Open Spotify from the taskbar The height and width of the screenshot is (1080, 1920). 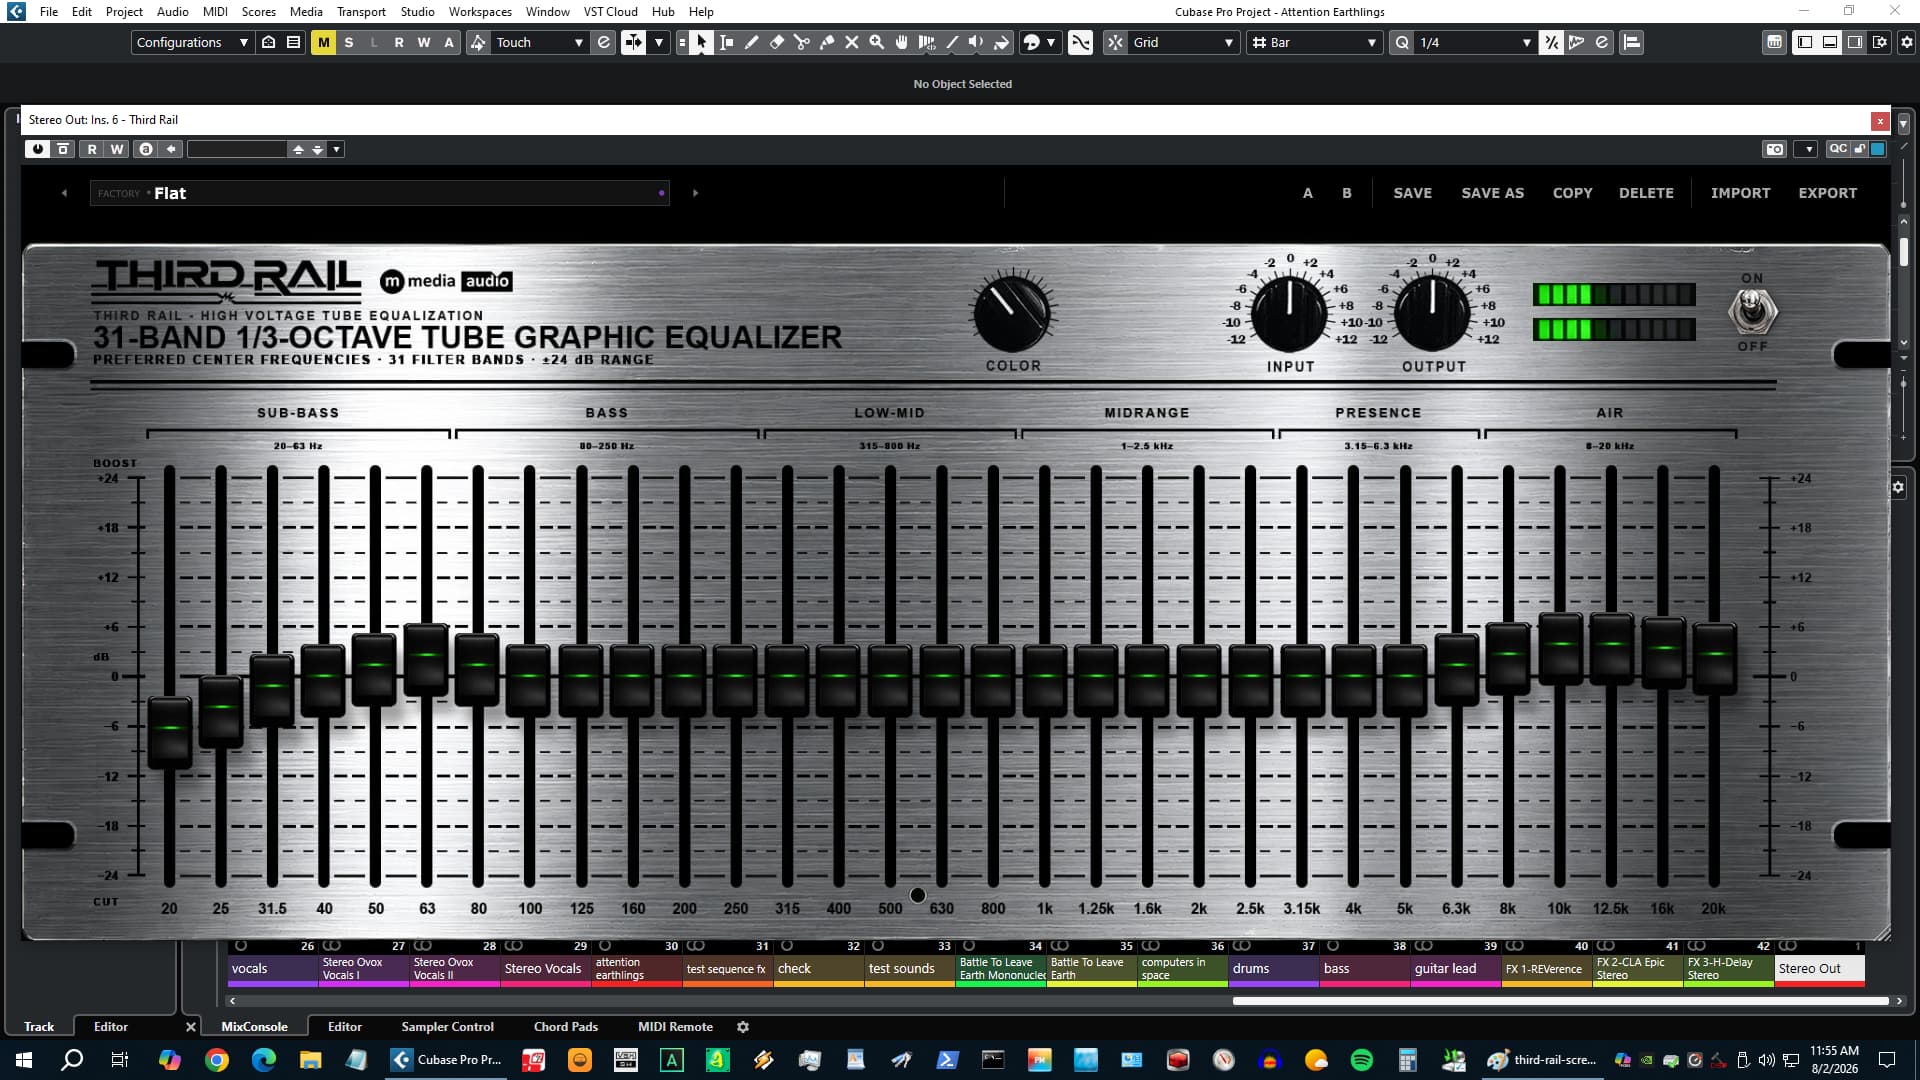tap(1362, 1060)
